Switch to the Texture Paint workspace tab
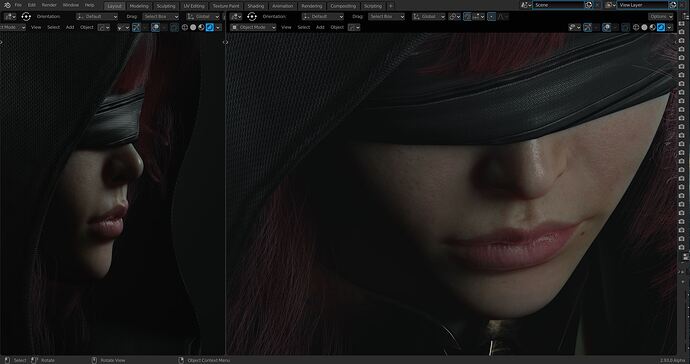Image resolution: width=690 pixels, height=364 pixels. [226, 6]
